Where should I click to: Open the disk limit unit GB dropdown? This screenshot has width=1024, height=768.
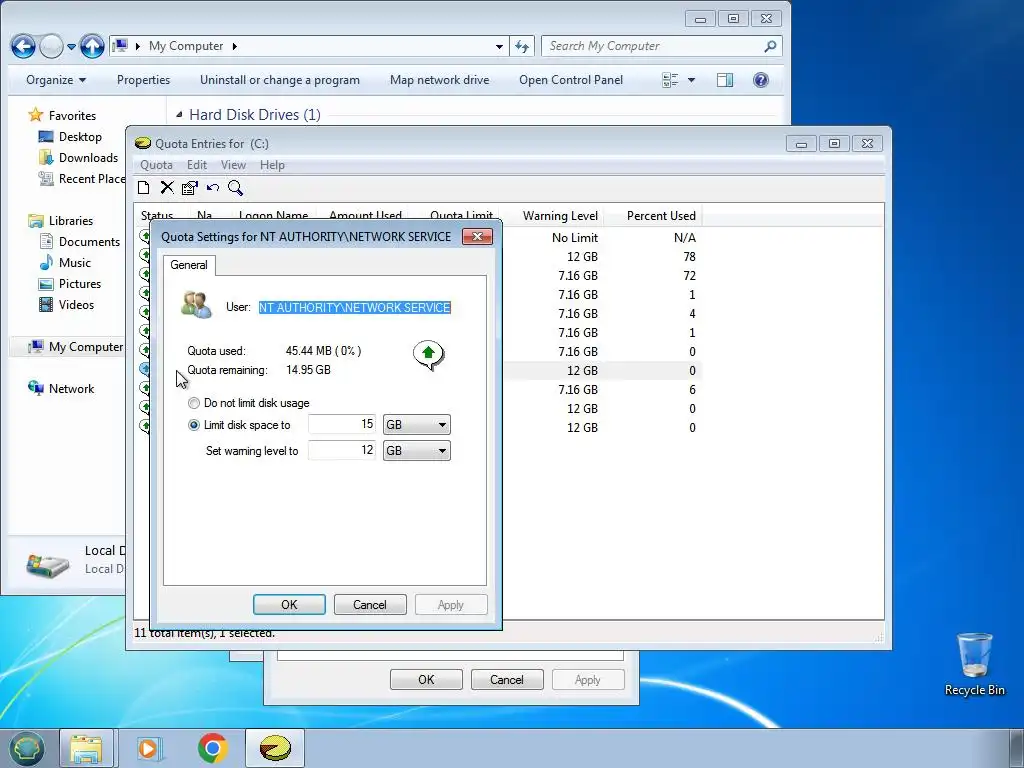click(417, 425)
